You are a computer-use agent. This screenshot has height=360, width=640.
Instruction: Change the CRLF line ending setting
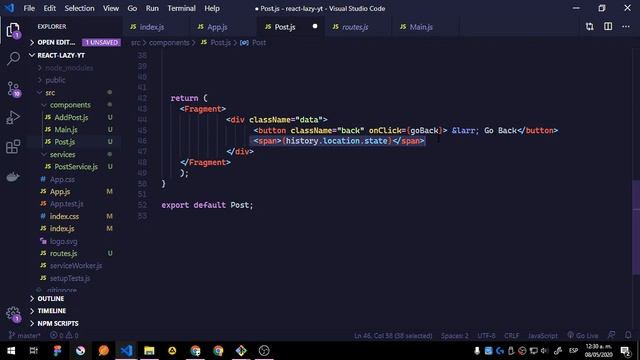click(511, 336)
